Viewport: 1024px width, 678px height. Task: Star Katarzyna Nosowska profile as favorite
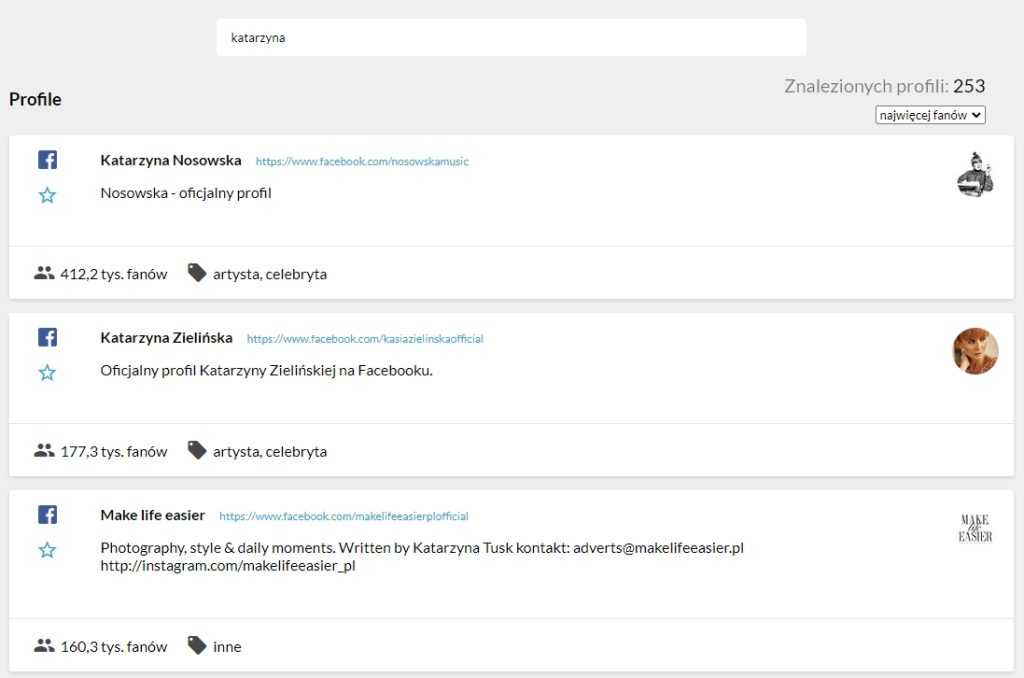tap(47, 195)
